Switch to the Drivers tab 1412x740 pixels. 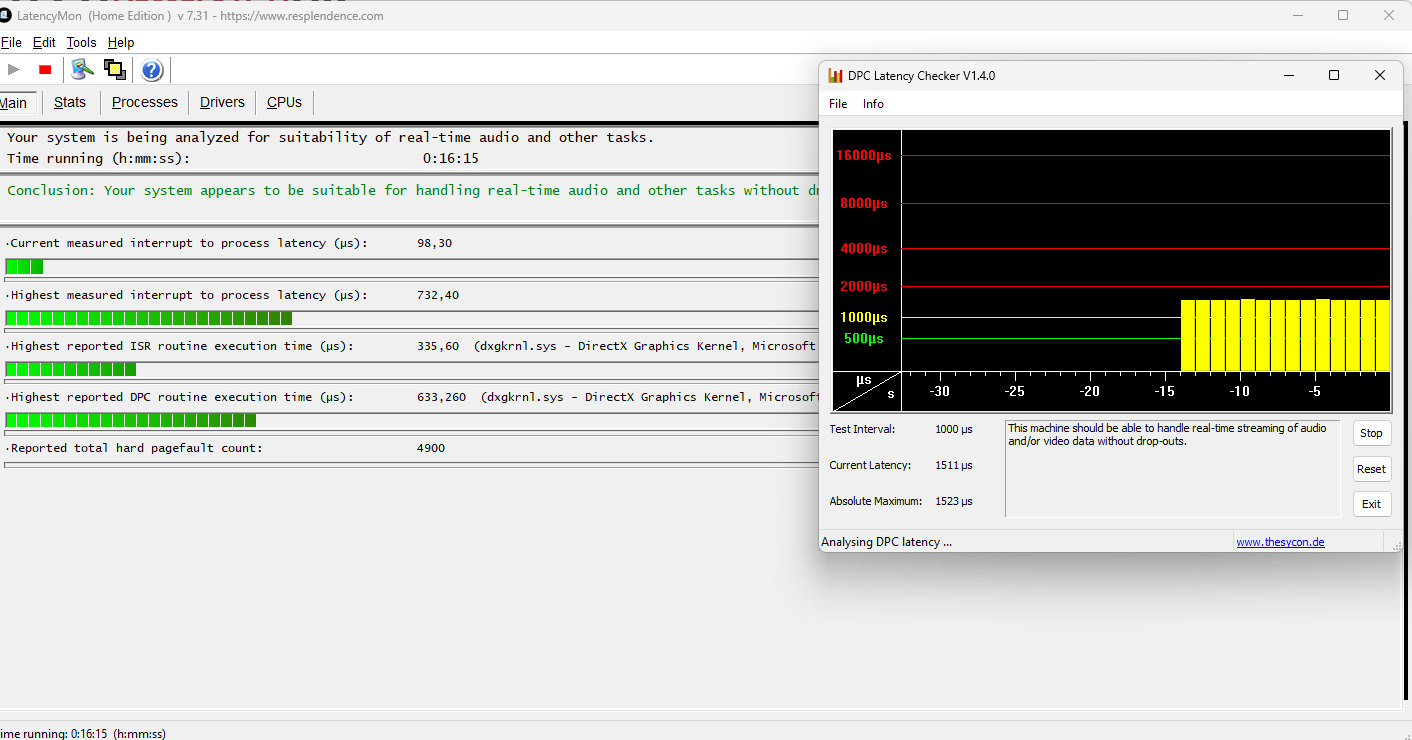pos(222,103)
